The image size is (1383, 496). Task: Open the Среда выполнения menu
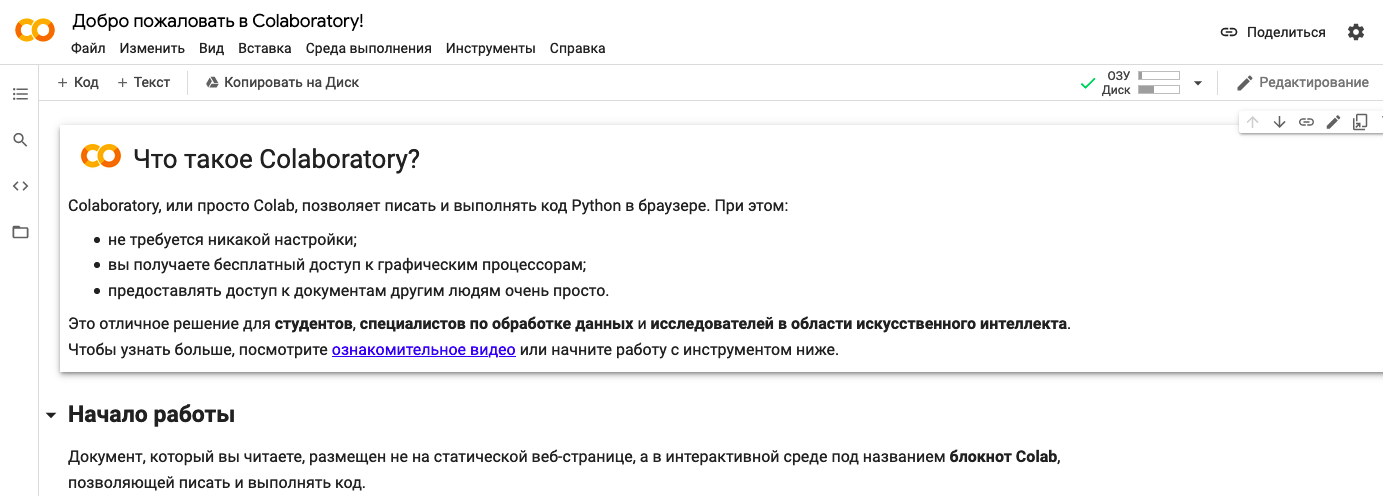click(x=369, y=48)
